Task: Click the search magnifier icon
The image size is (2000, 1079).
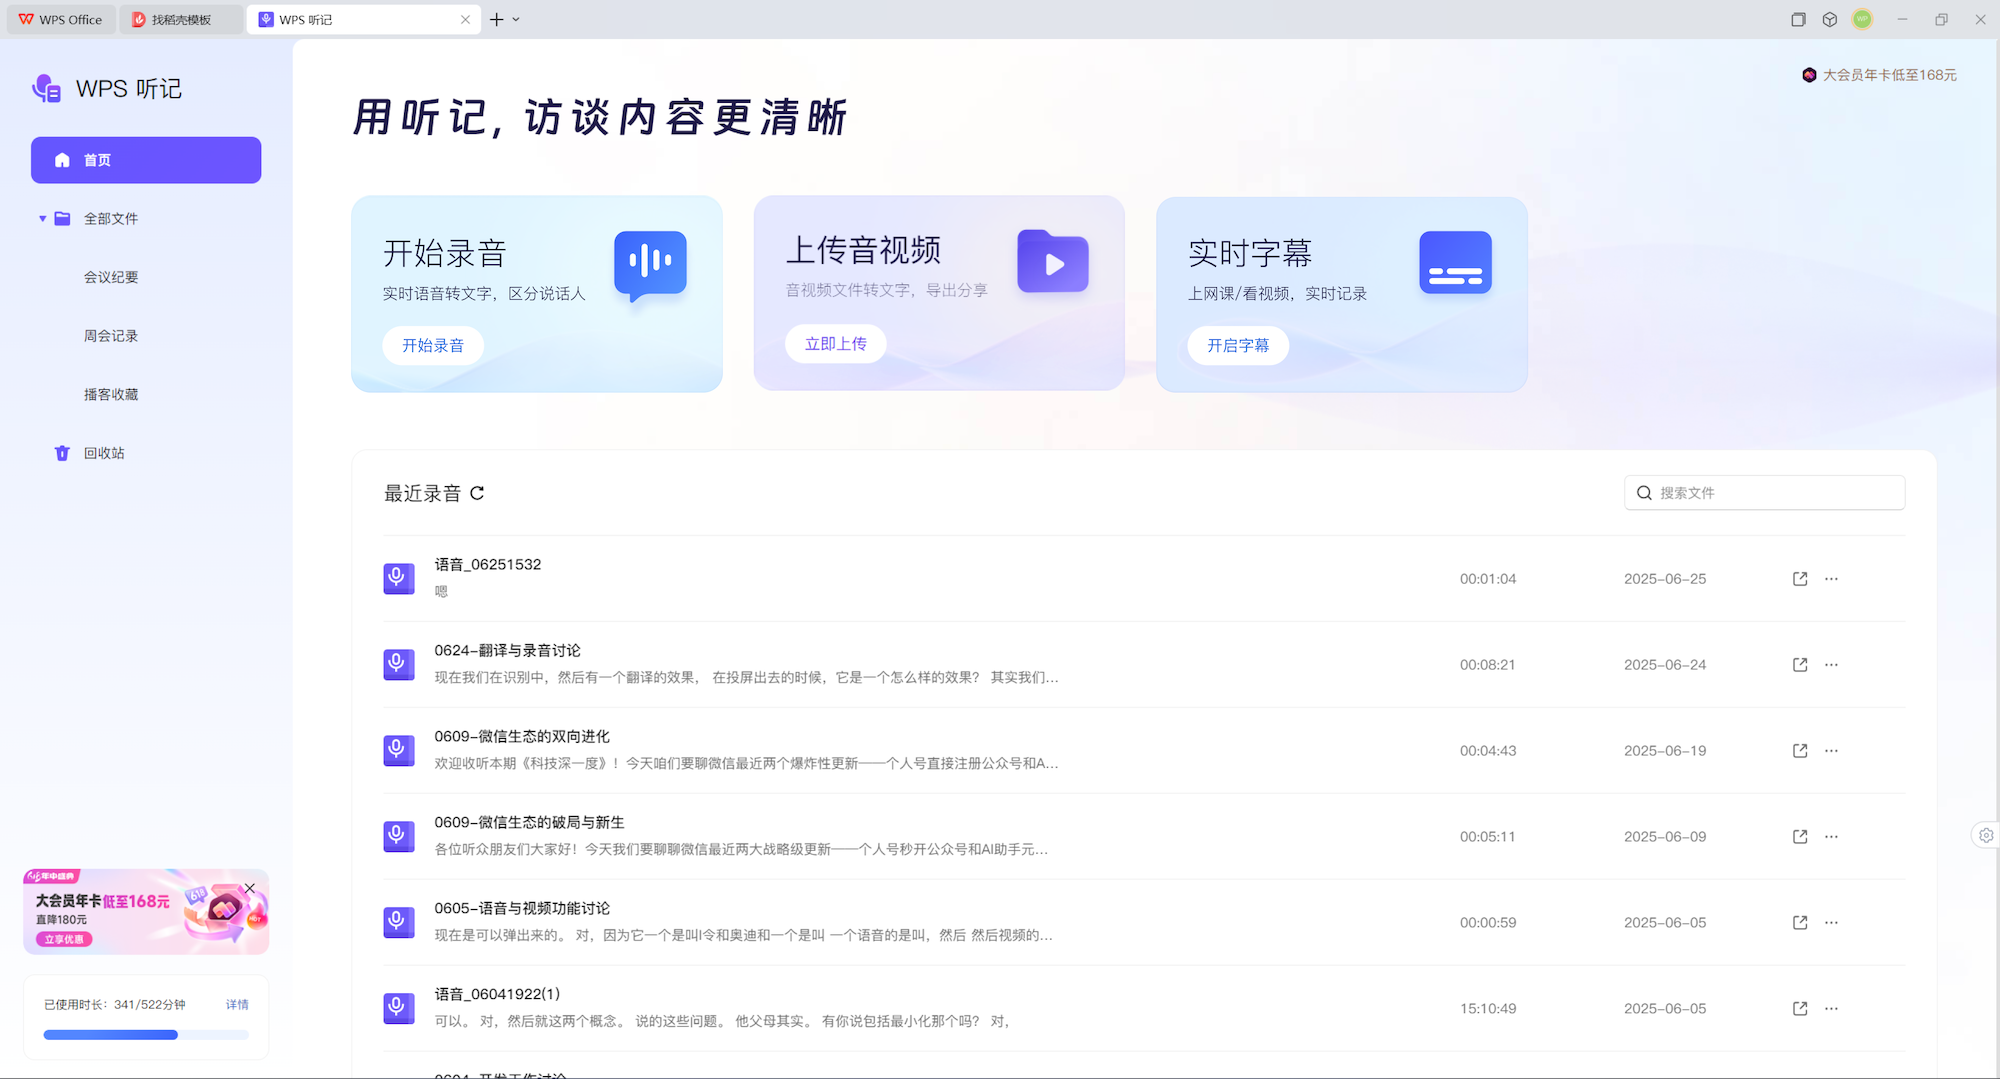Action: coord(1644,493)
